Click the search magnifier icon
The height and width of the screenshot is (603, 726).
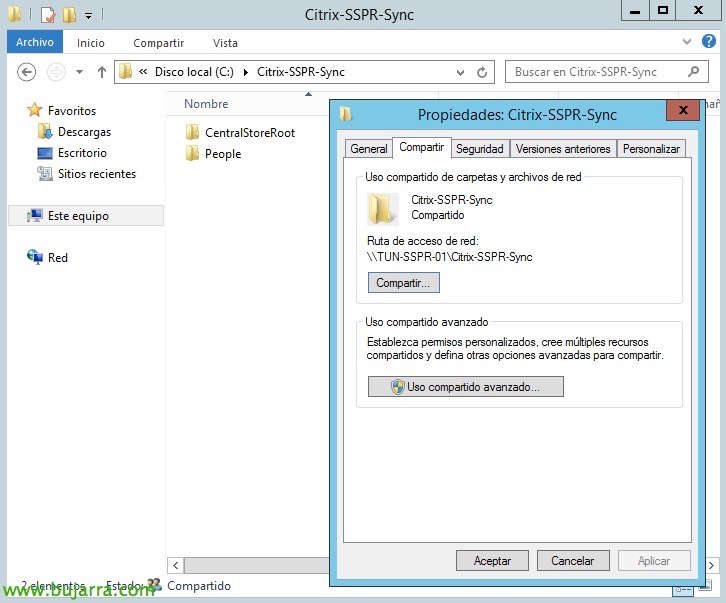click(x=693, y=72)
